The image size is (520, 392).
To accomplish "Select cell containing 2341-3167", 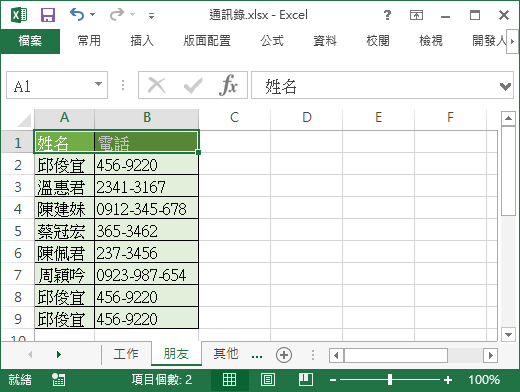I will [x=147, y=187].
